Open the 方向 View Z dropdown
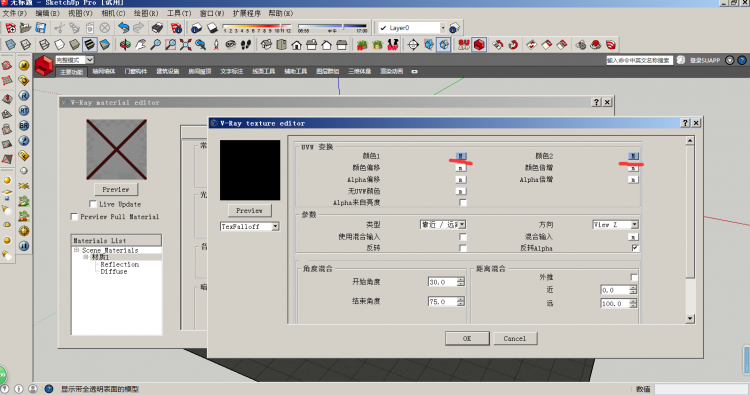The height and width of the screenshot is (395, 750). pyautogui.click(x=634, y=224)
